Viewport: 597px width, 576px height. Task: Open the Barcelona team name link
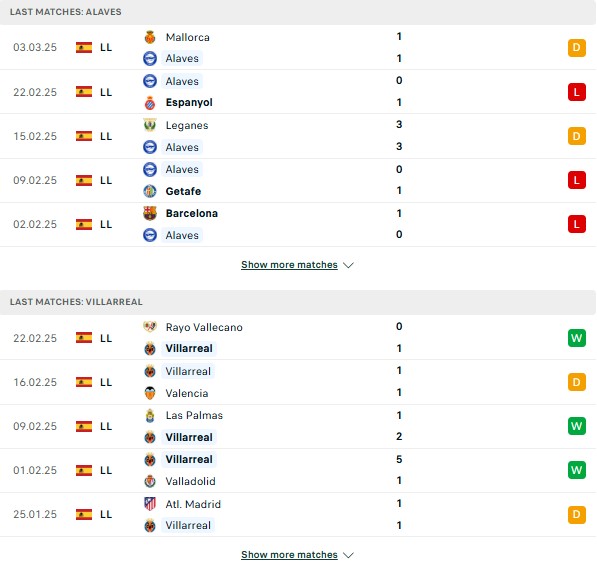click(x=192, y=213)
